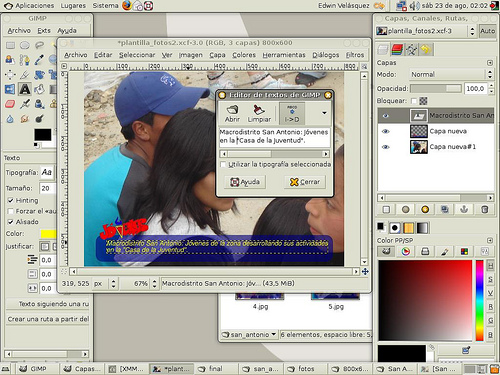Open san_antonio location dropdown in file manager

(249, 334)
